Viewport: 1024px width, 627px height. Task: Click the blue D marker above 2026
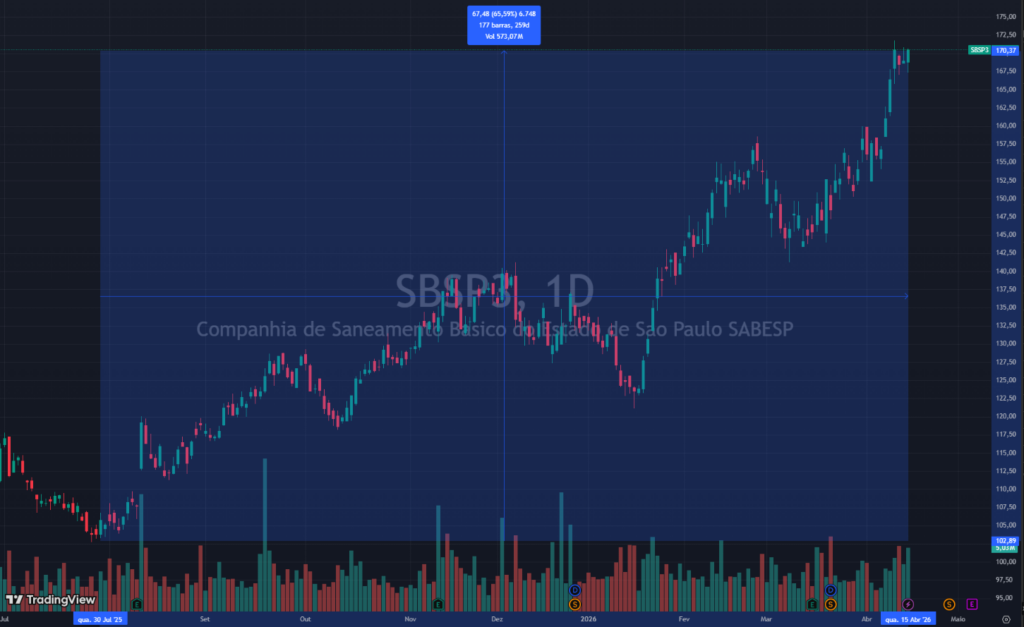(575, 590)
